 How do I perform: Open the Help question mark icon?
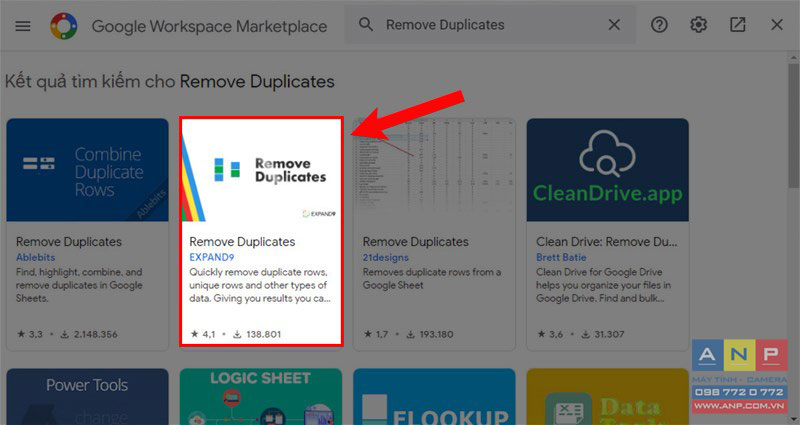click(659, 24)
